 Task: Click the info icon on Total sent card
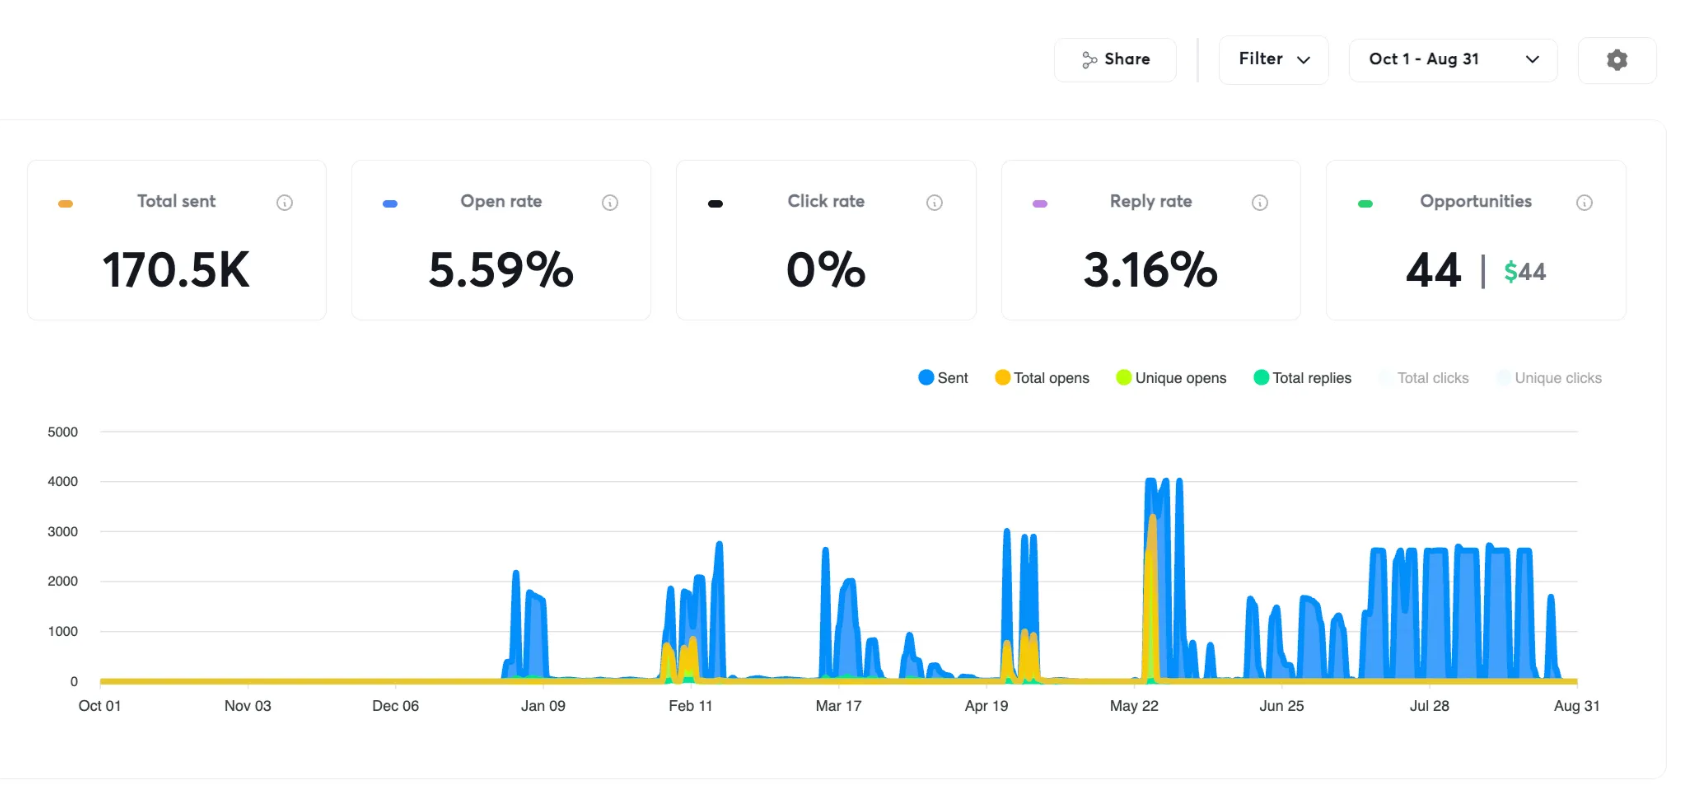[x=285, y=203]
